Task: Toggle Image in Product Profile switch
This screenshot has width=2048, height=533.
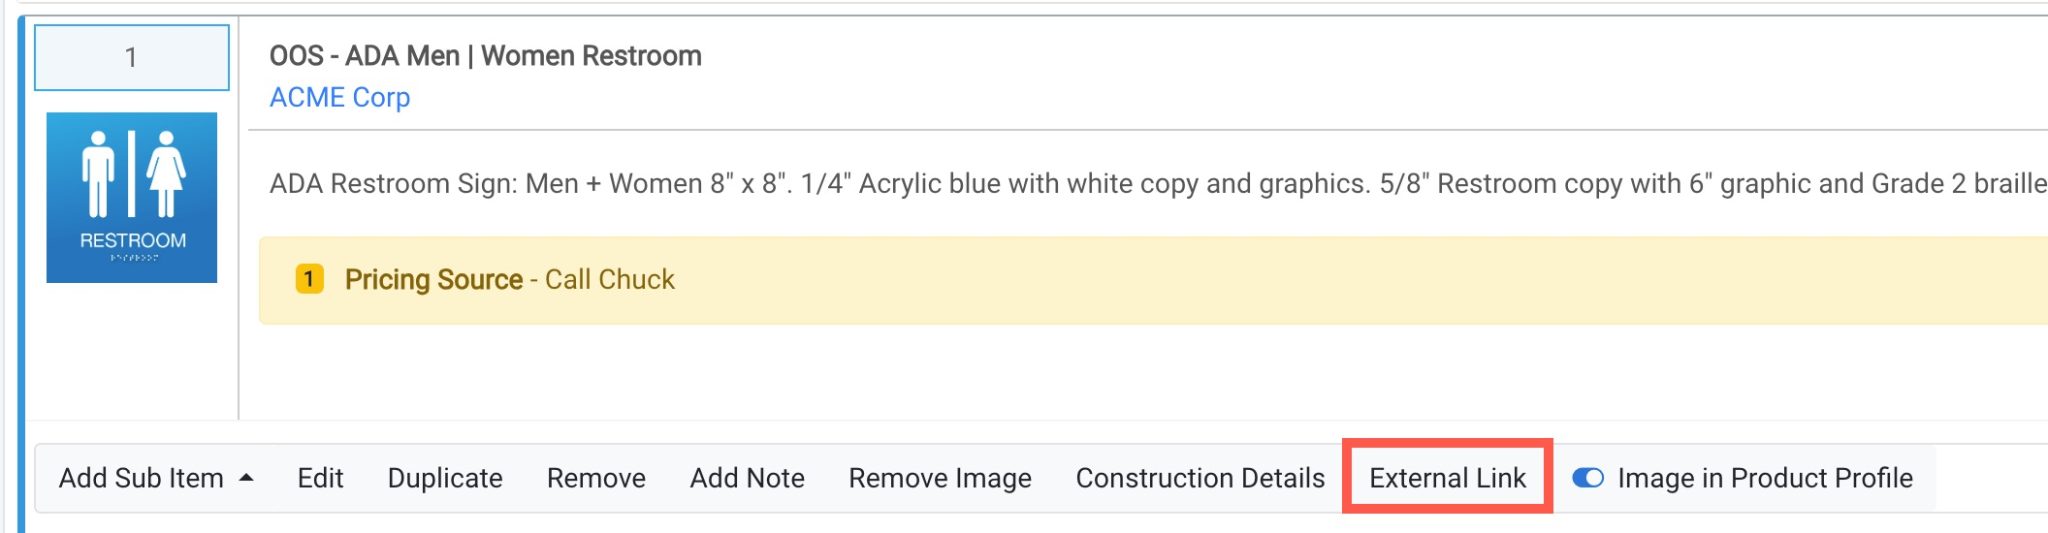Action: pos(1588,478)
